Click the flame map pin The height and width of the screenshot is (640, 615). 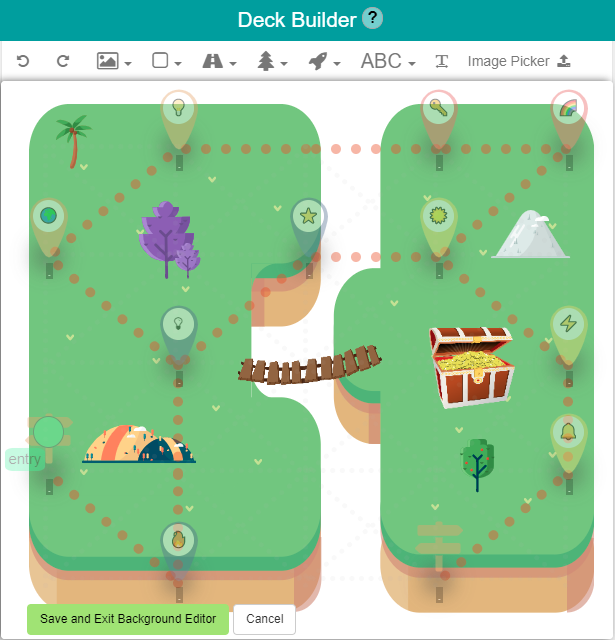coord(179,551)
